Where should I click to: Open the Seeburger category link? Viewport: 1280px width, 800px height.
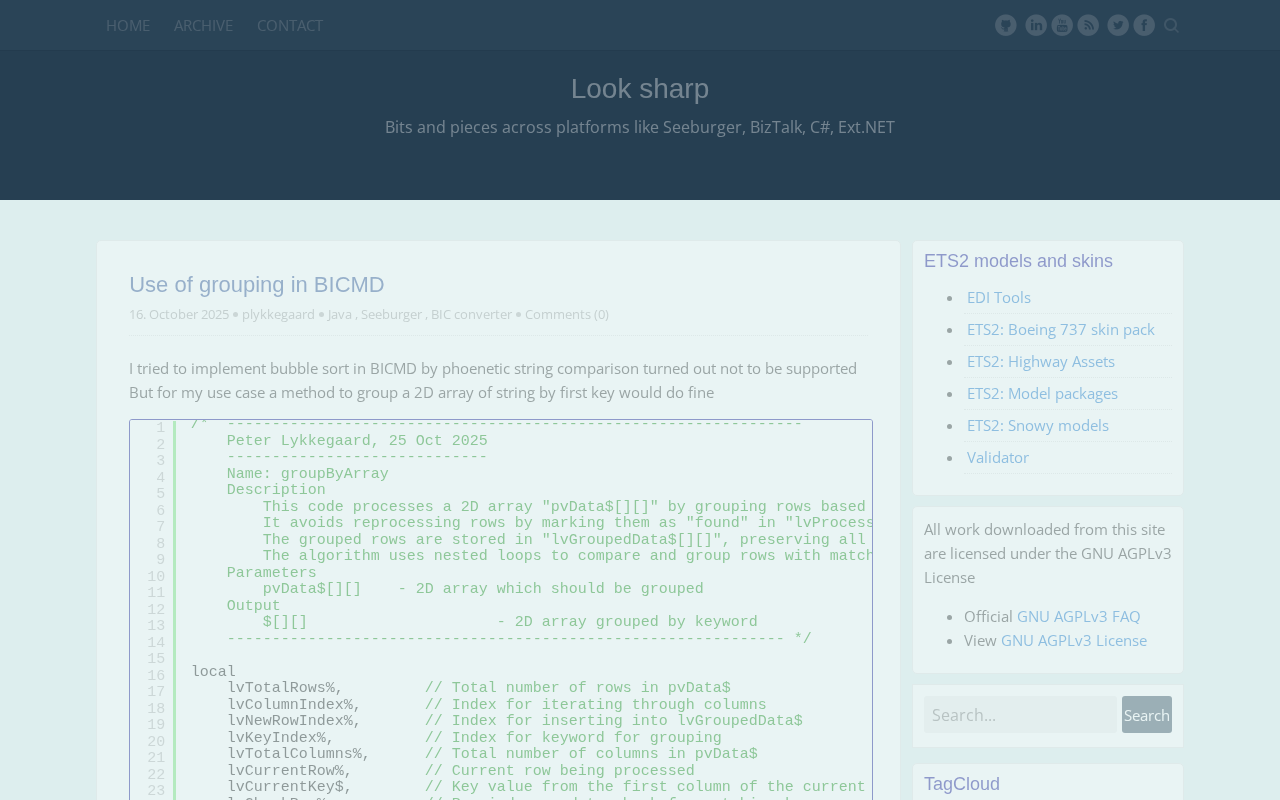tap(392, 314)
